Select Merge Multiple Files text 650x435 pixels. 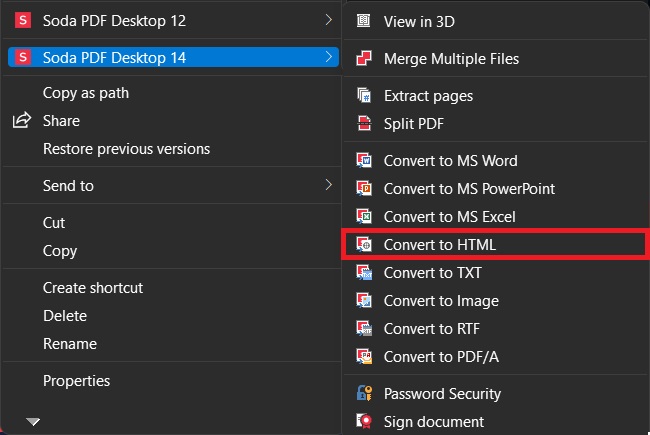point(451,59)
